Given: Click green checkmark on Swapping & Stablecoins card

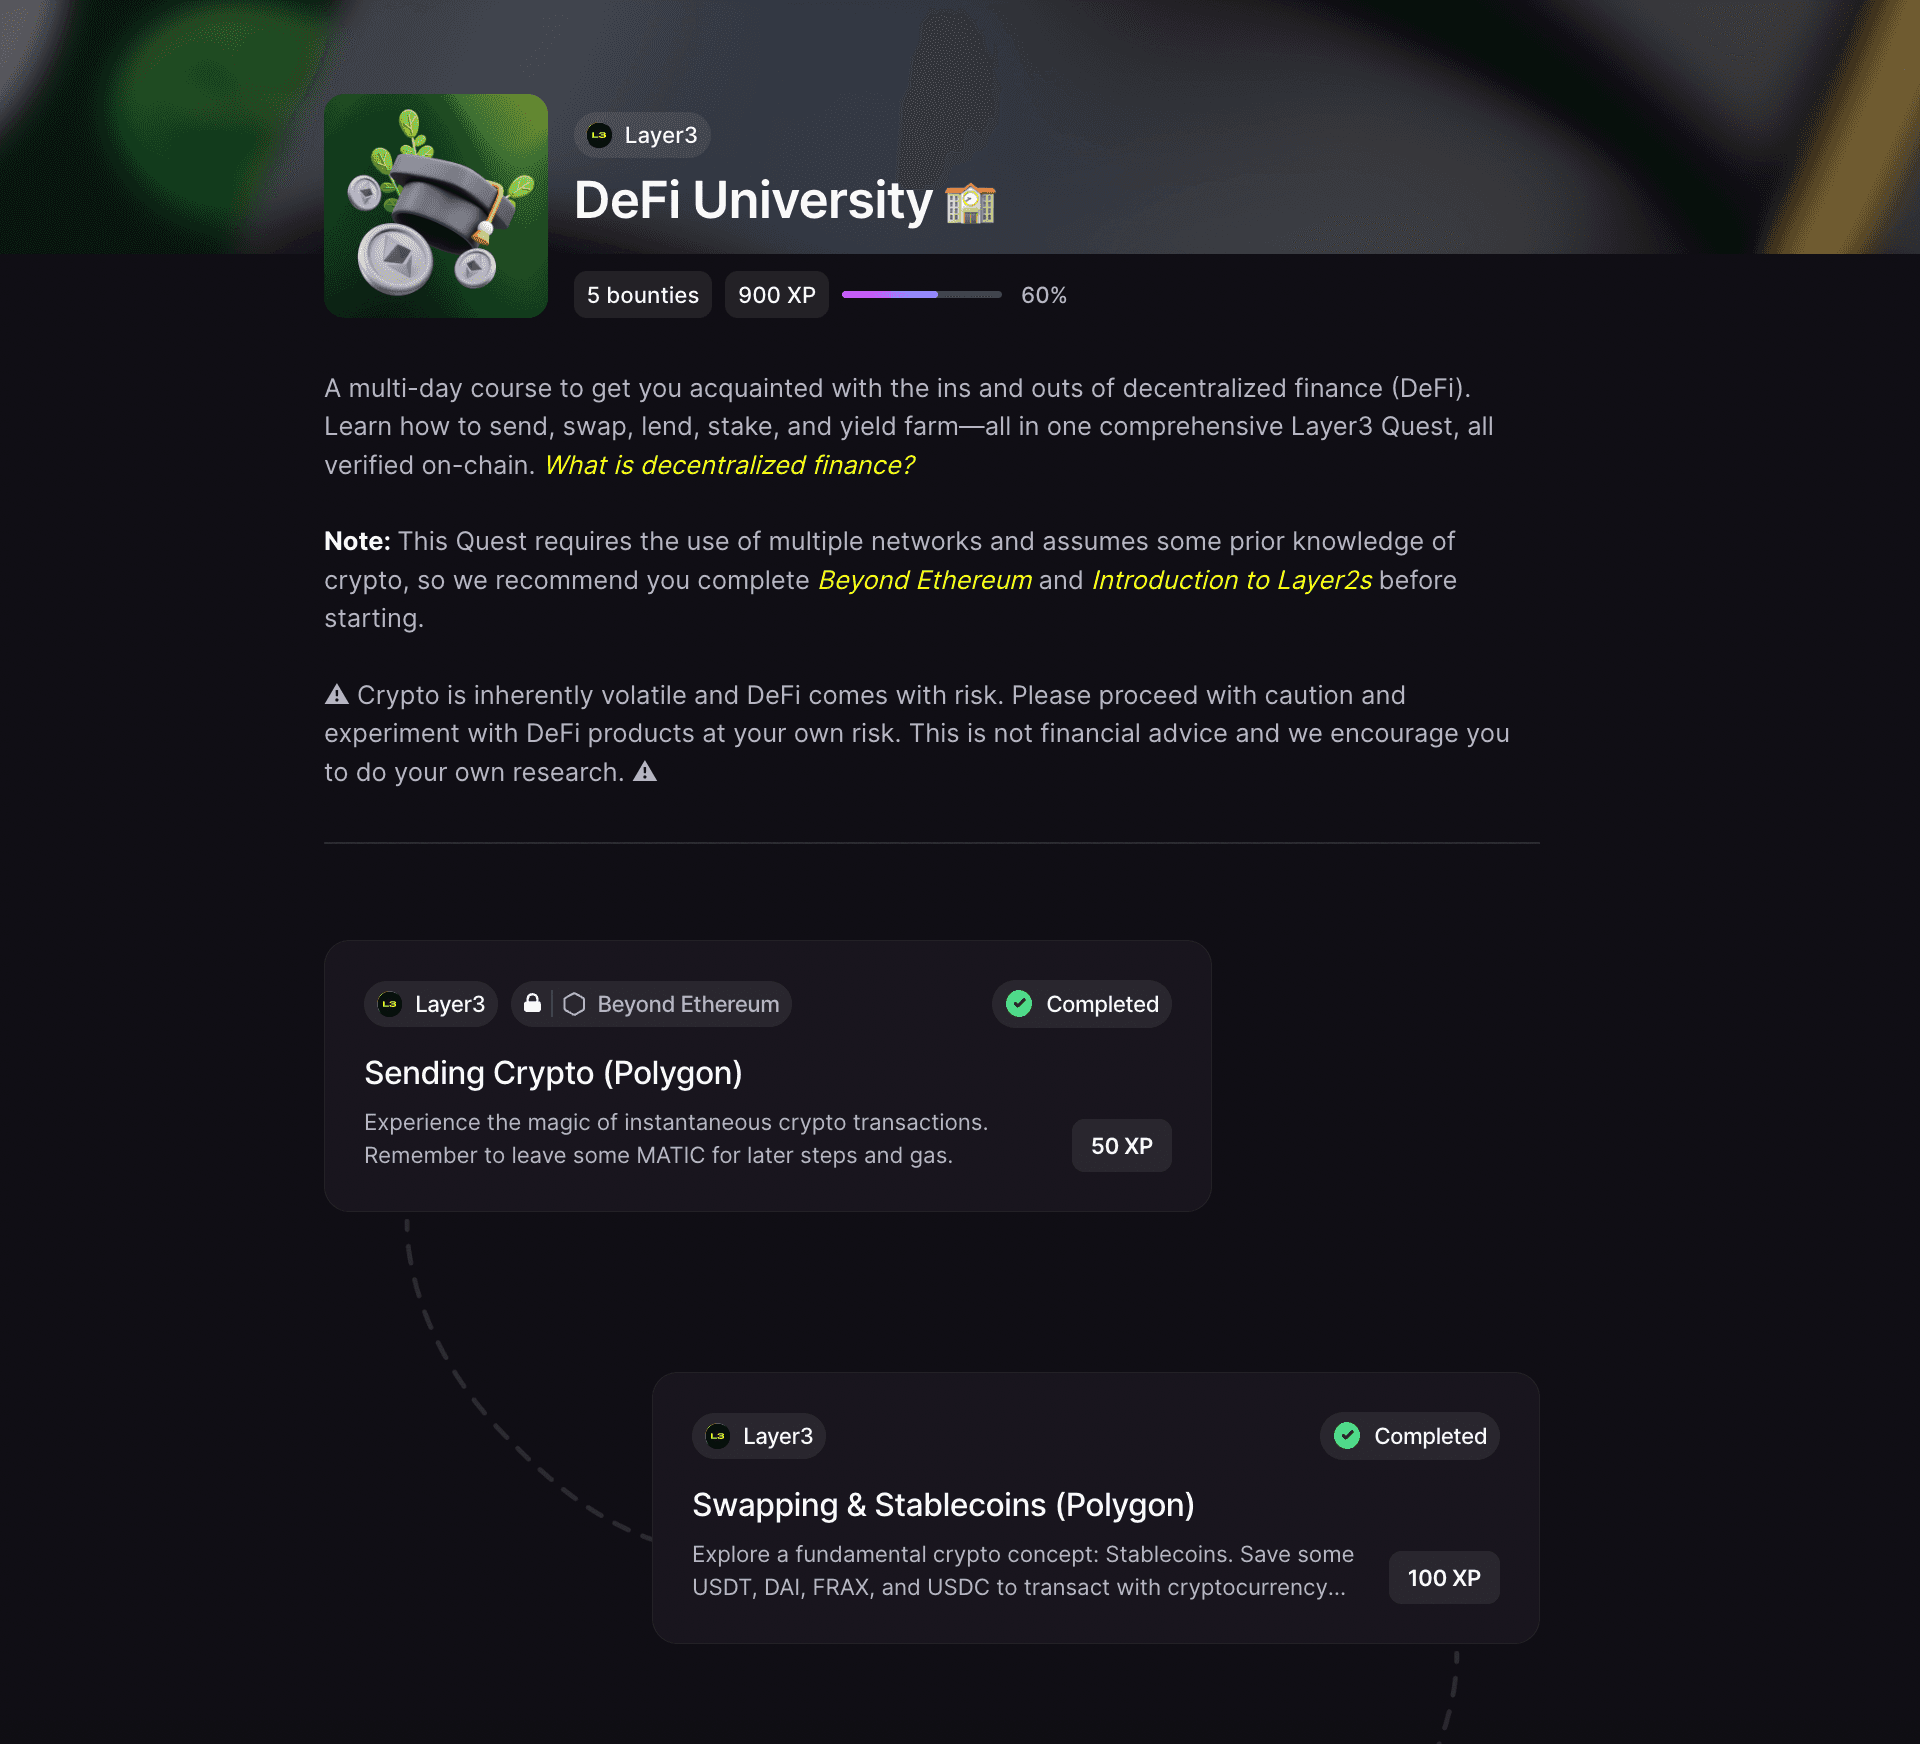Looking at the screenshot, I should [x=1347, y=1435].
